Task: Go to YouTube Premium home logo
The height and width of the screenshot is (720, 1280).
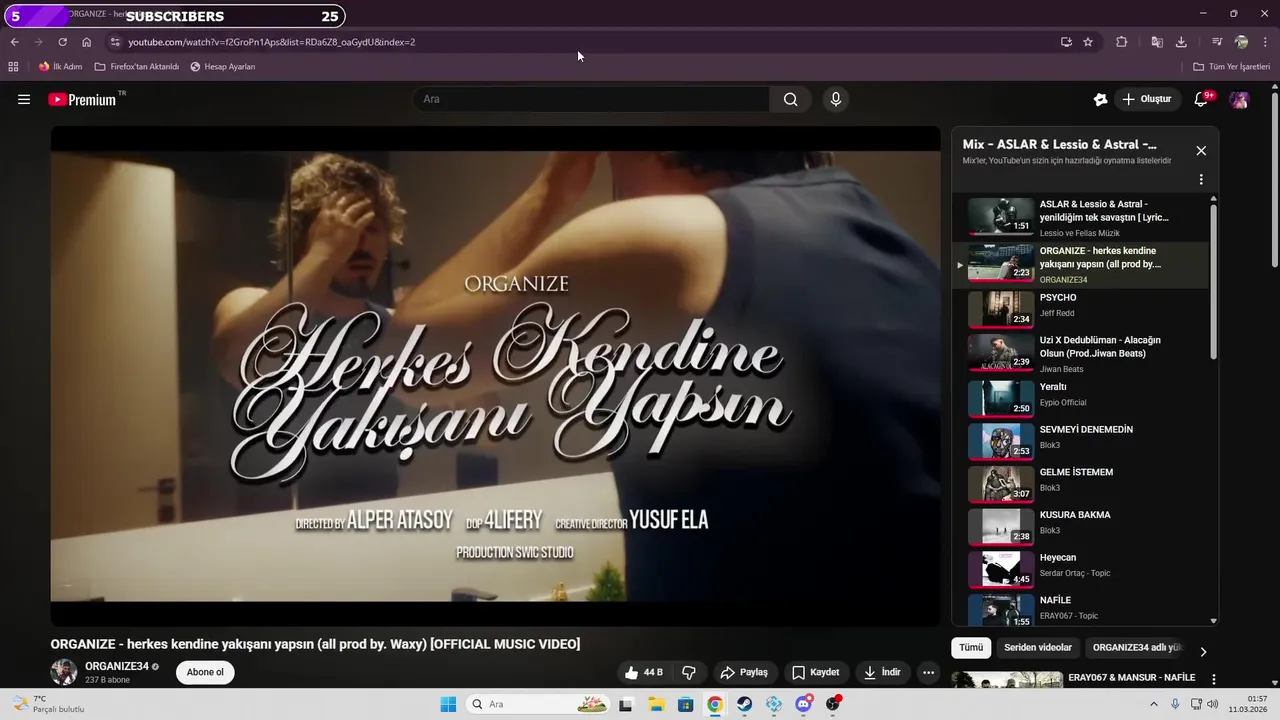Action: (82, 99)
